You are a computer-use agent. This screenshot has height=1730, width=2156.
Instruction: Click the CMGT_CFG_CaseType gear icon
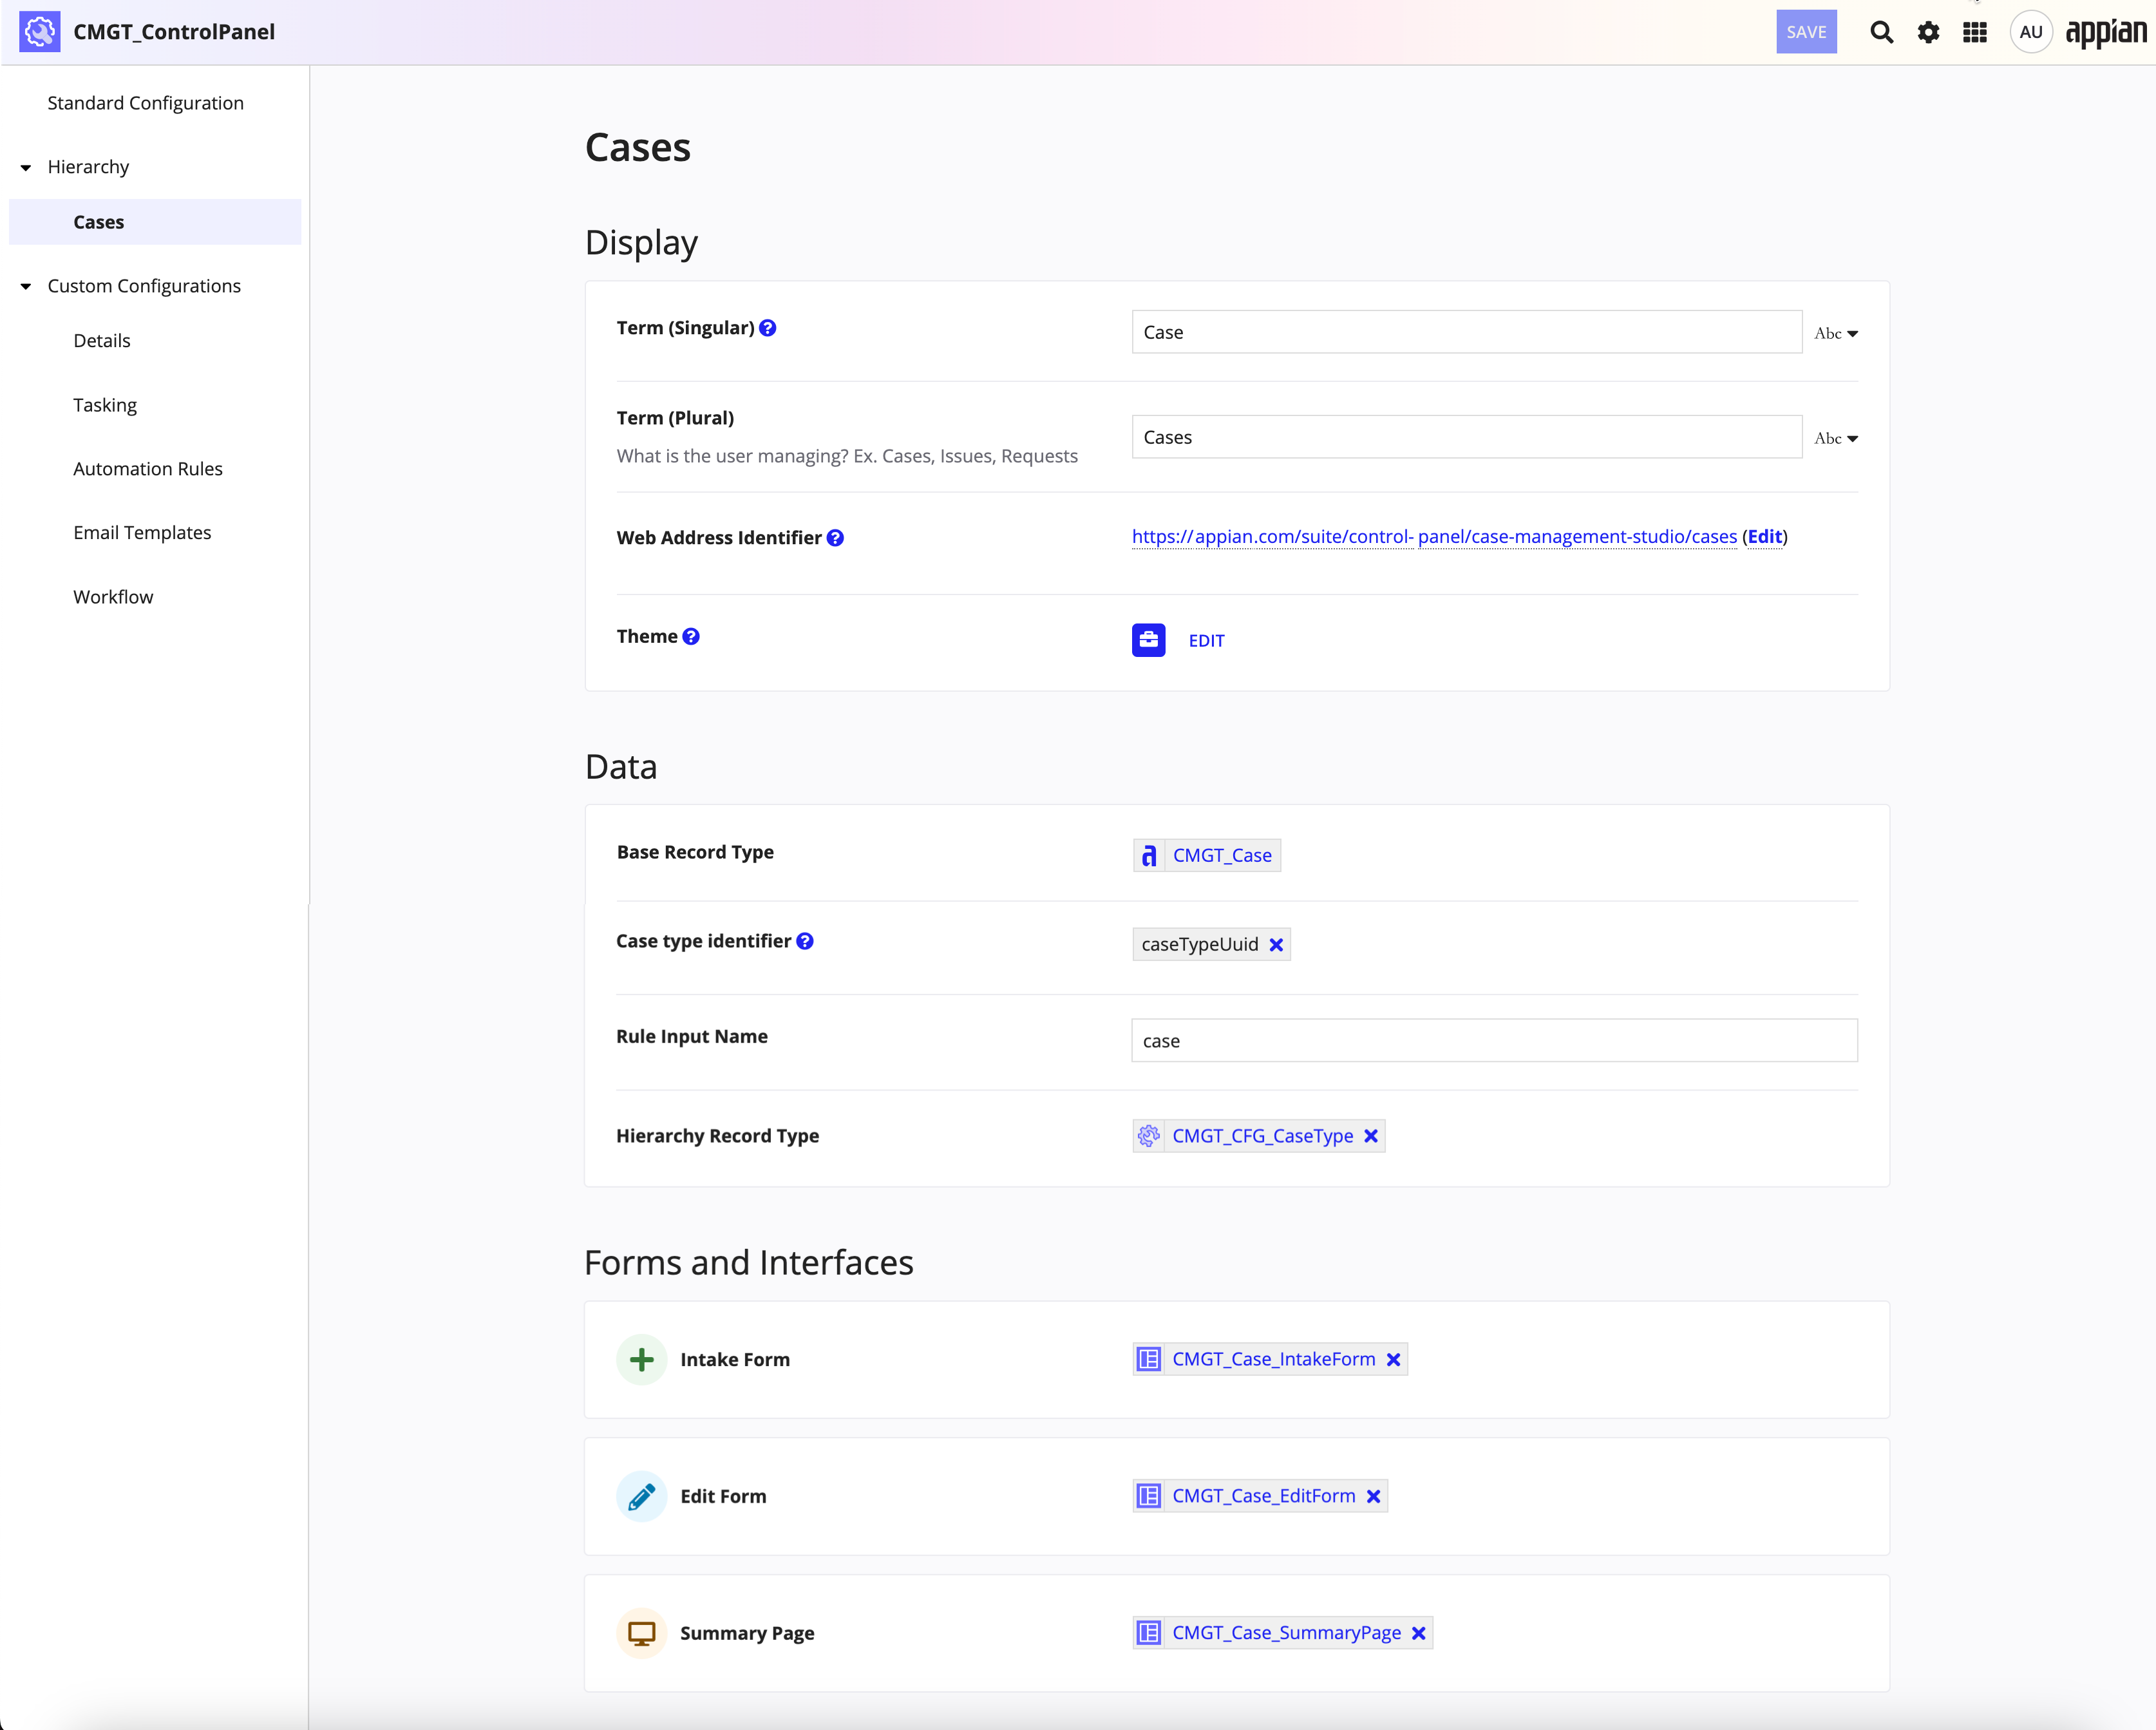(x=1149, y=1136)
